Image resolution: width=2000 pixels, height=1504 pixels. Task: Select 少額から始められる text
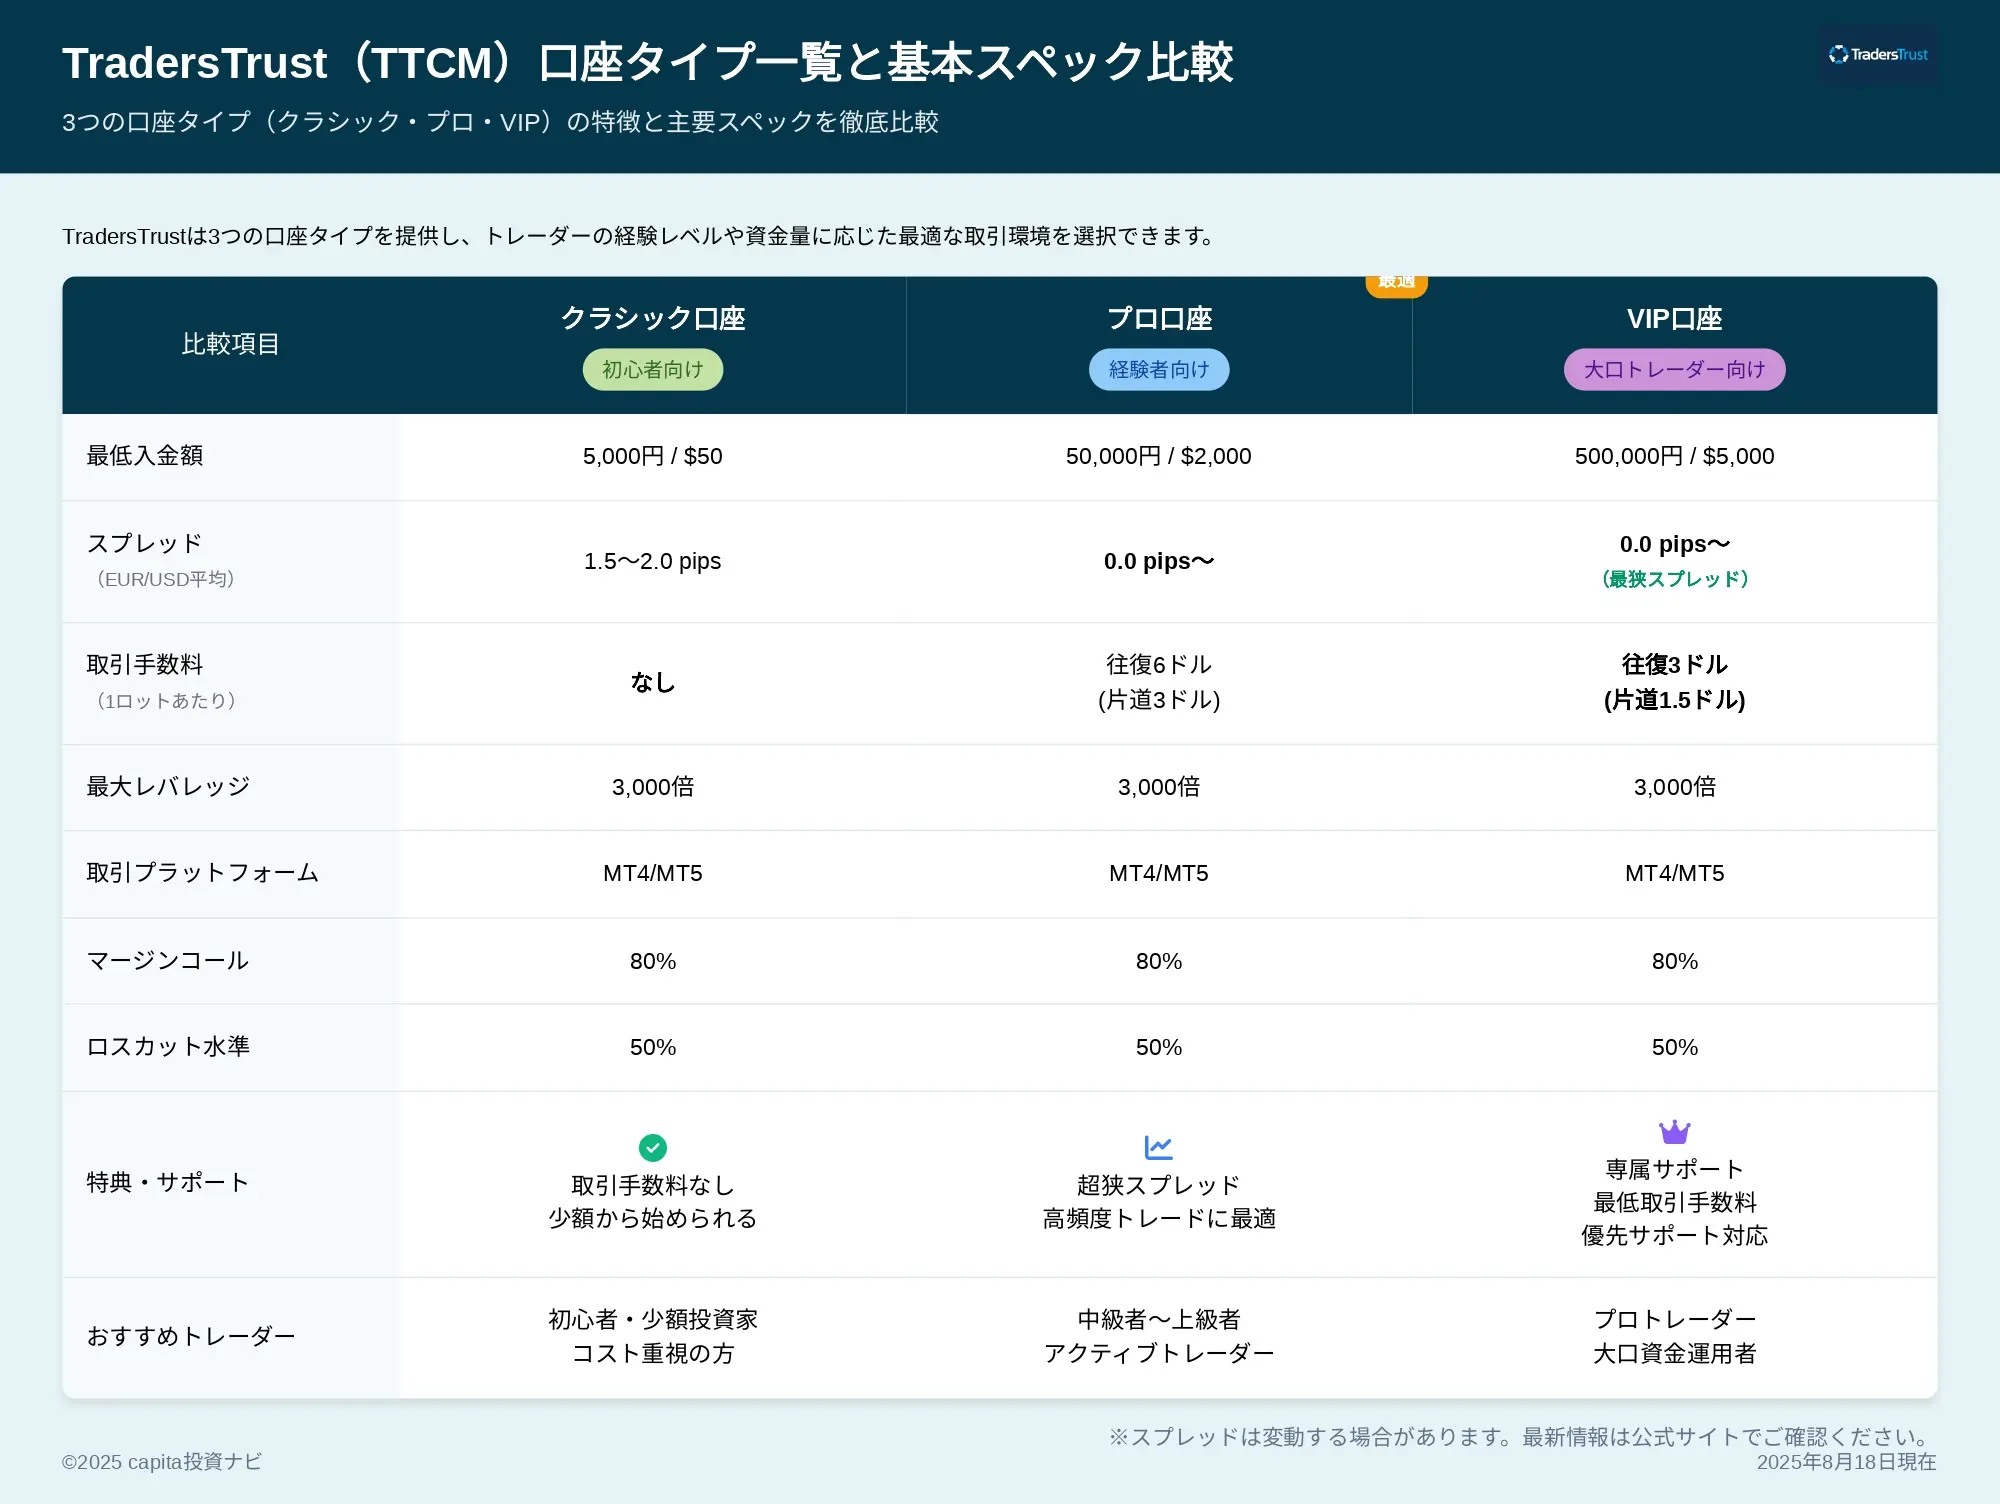(653, 1218)
